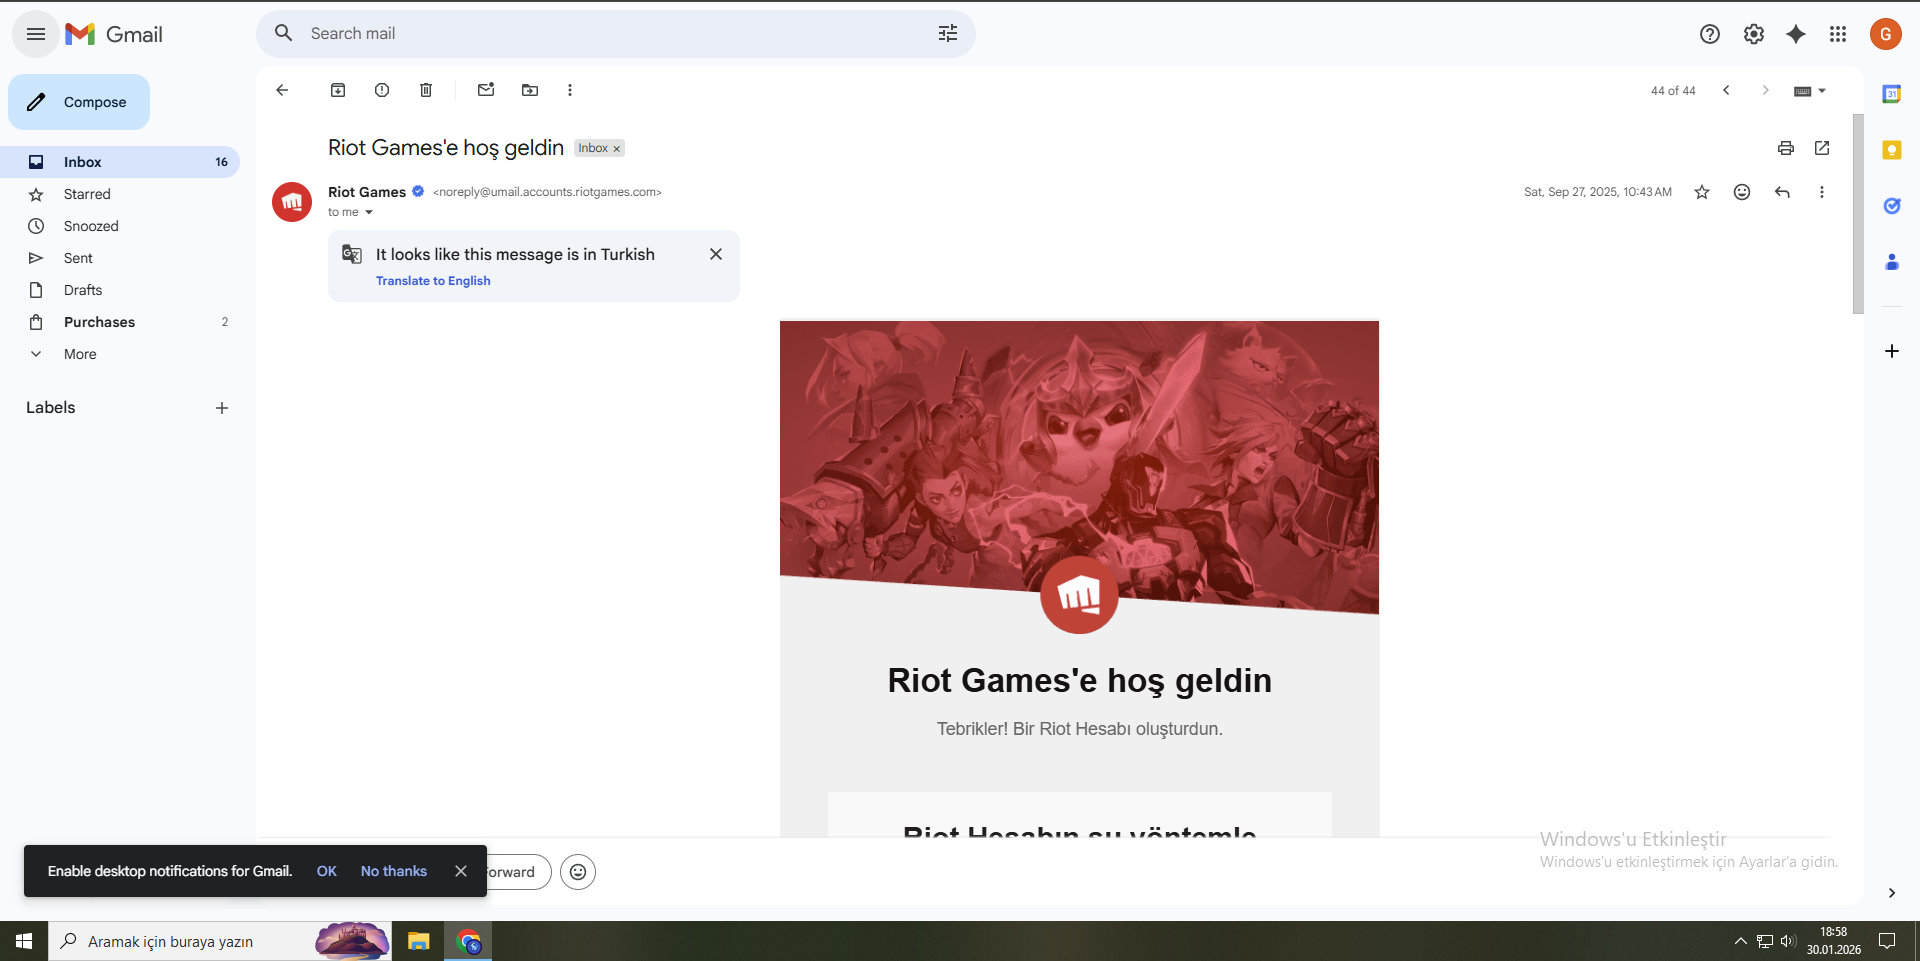
Task: Open Snoozed folder
Action: (120, 226)
